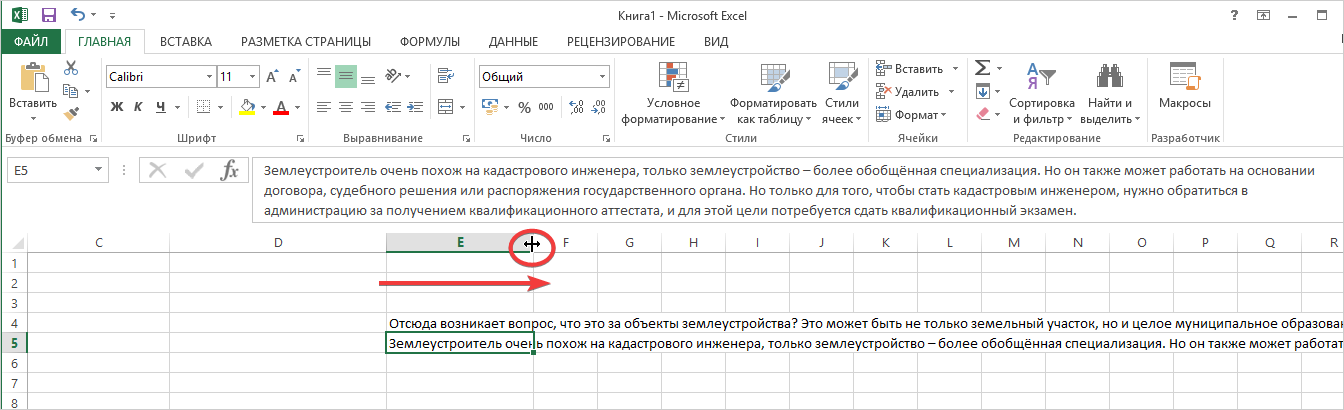Open the Calibri font name dropdown
The height and width of the screenshot is (410, 1344).
[x=209, y=77]
